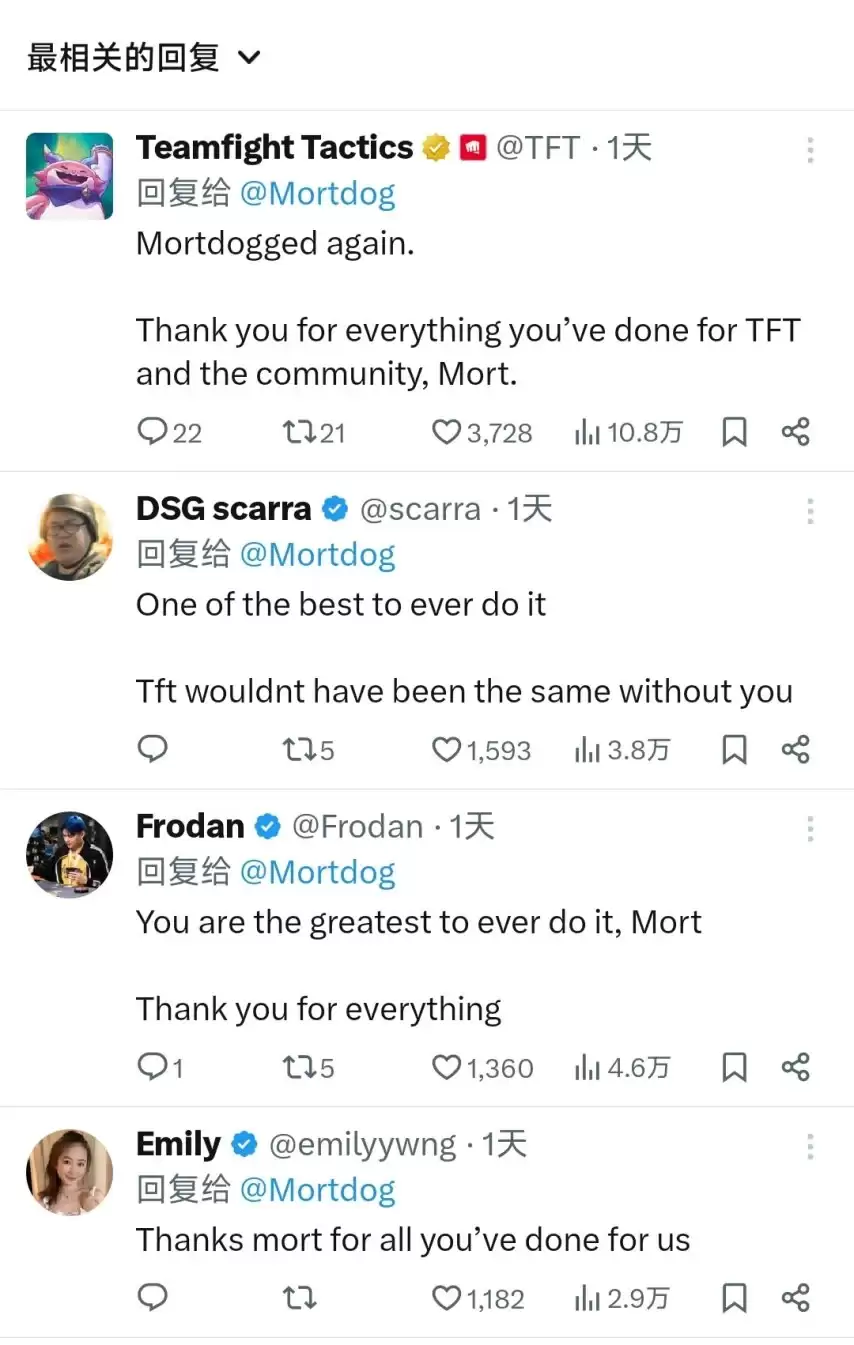
Task: Bookmark Emily's reply
Action: [x=735, y=1298]
